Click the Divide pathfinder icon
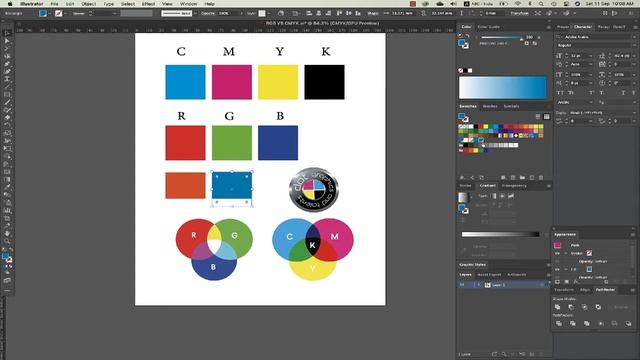The image size is (640, 360). point(559,323)
